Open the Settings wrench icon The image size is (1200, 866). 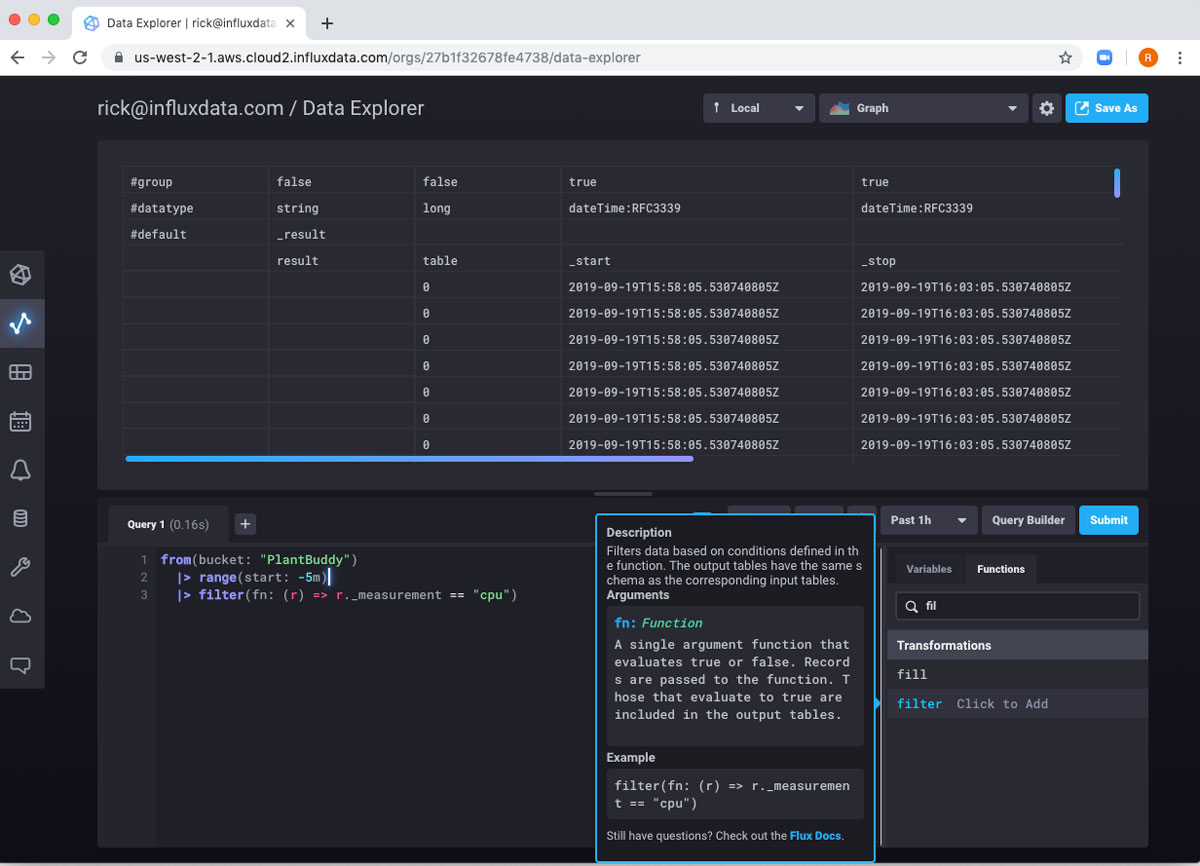[x=21, y=567]
